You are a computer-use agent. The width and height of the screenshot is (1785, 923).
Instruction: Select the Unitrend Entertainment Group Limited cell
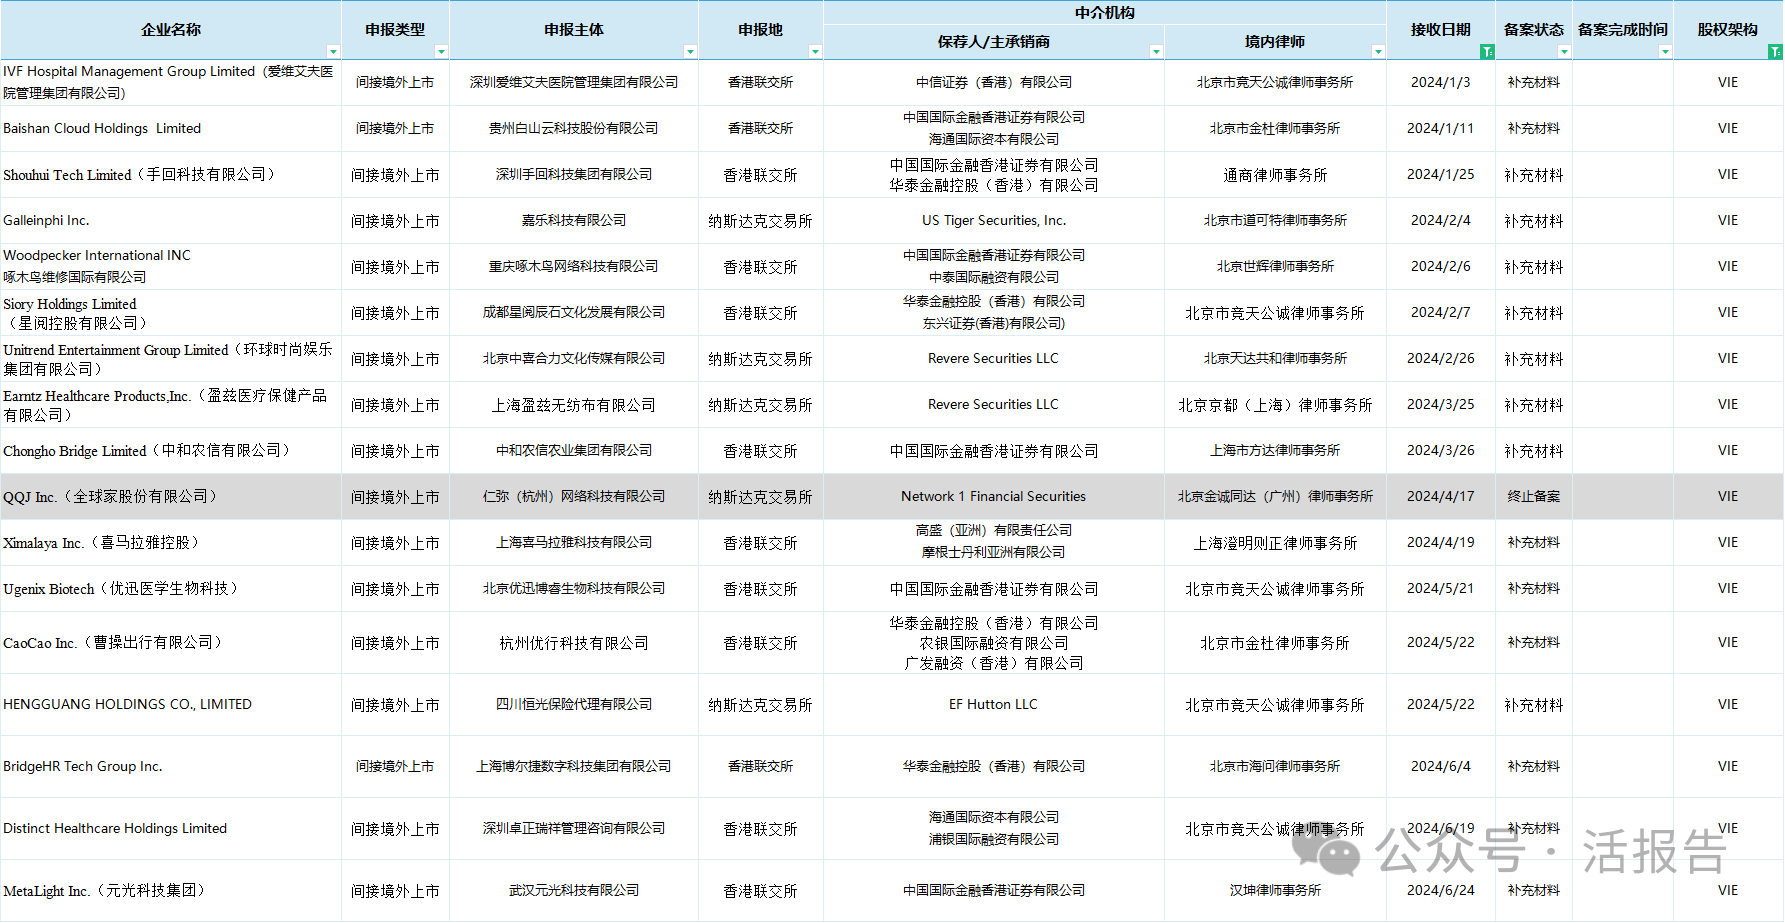click(171, 359)
